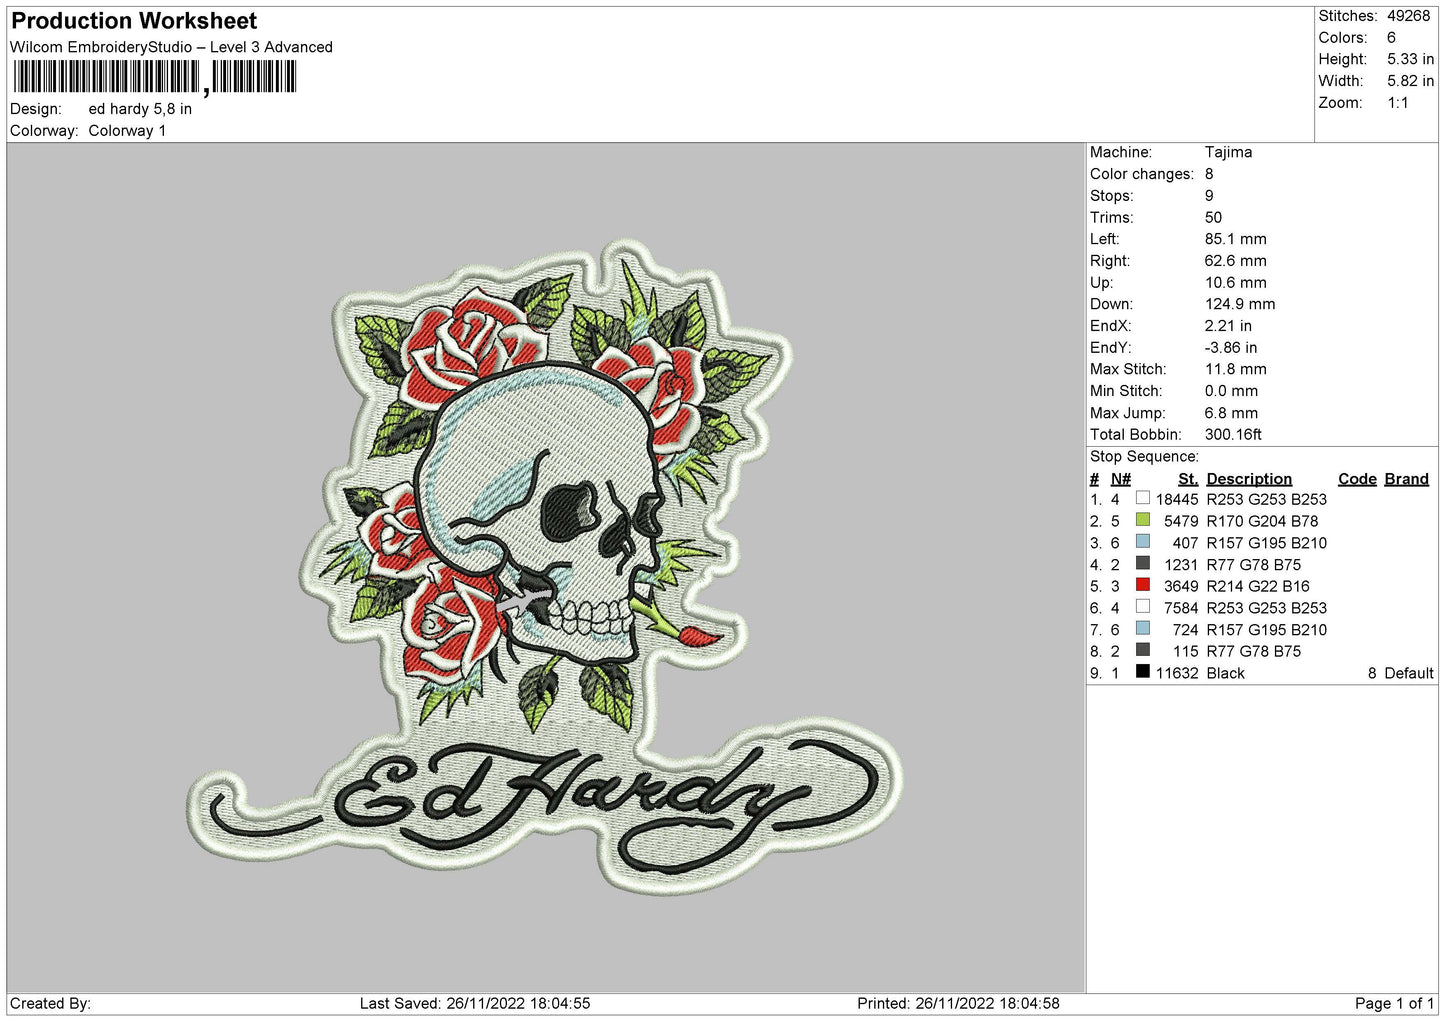Click description 'R214 G22 B16'
The image size is (1445, 1021).
click(1258, 586)
